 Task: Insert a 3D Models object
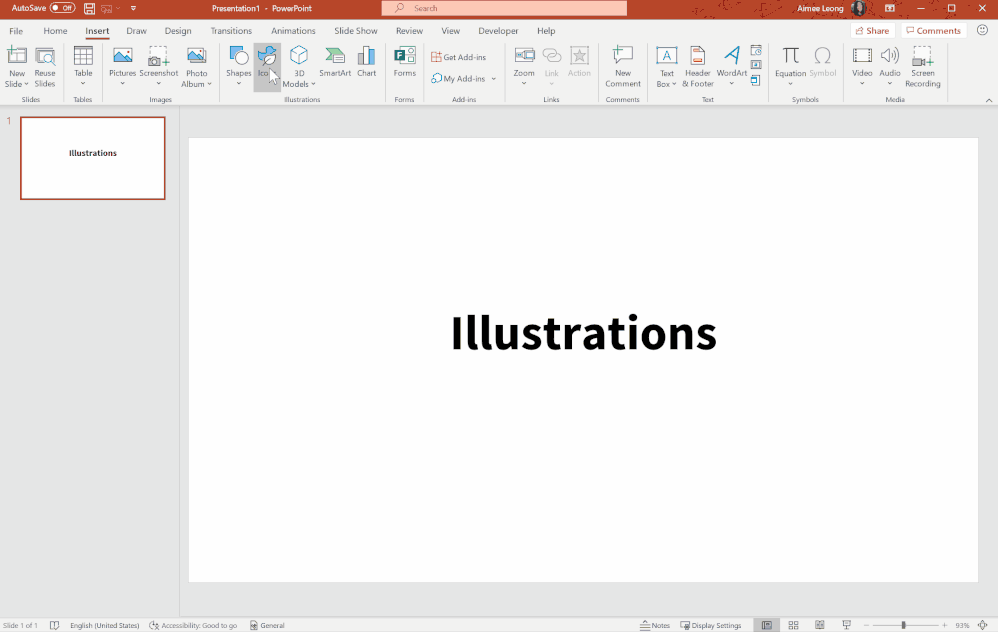(x=299, y=63)
